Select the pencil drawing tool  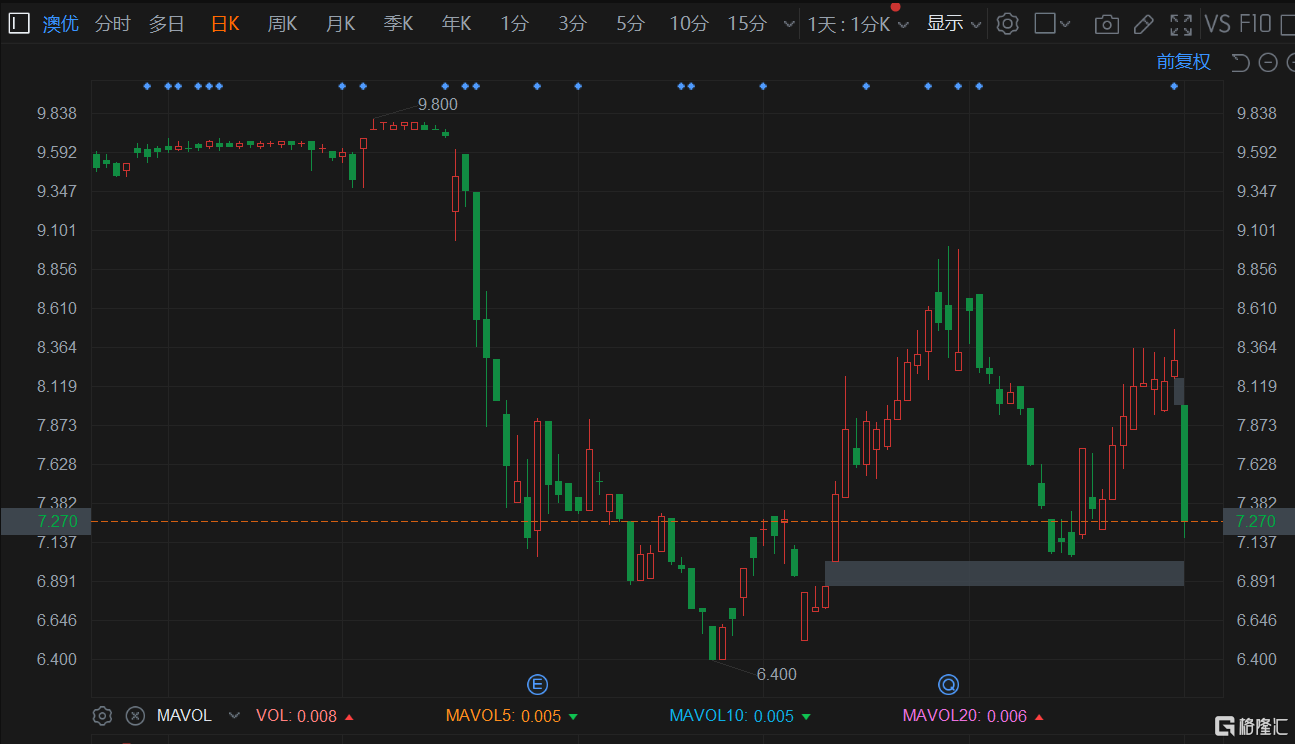point(1143,24)
